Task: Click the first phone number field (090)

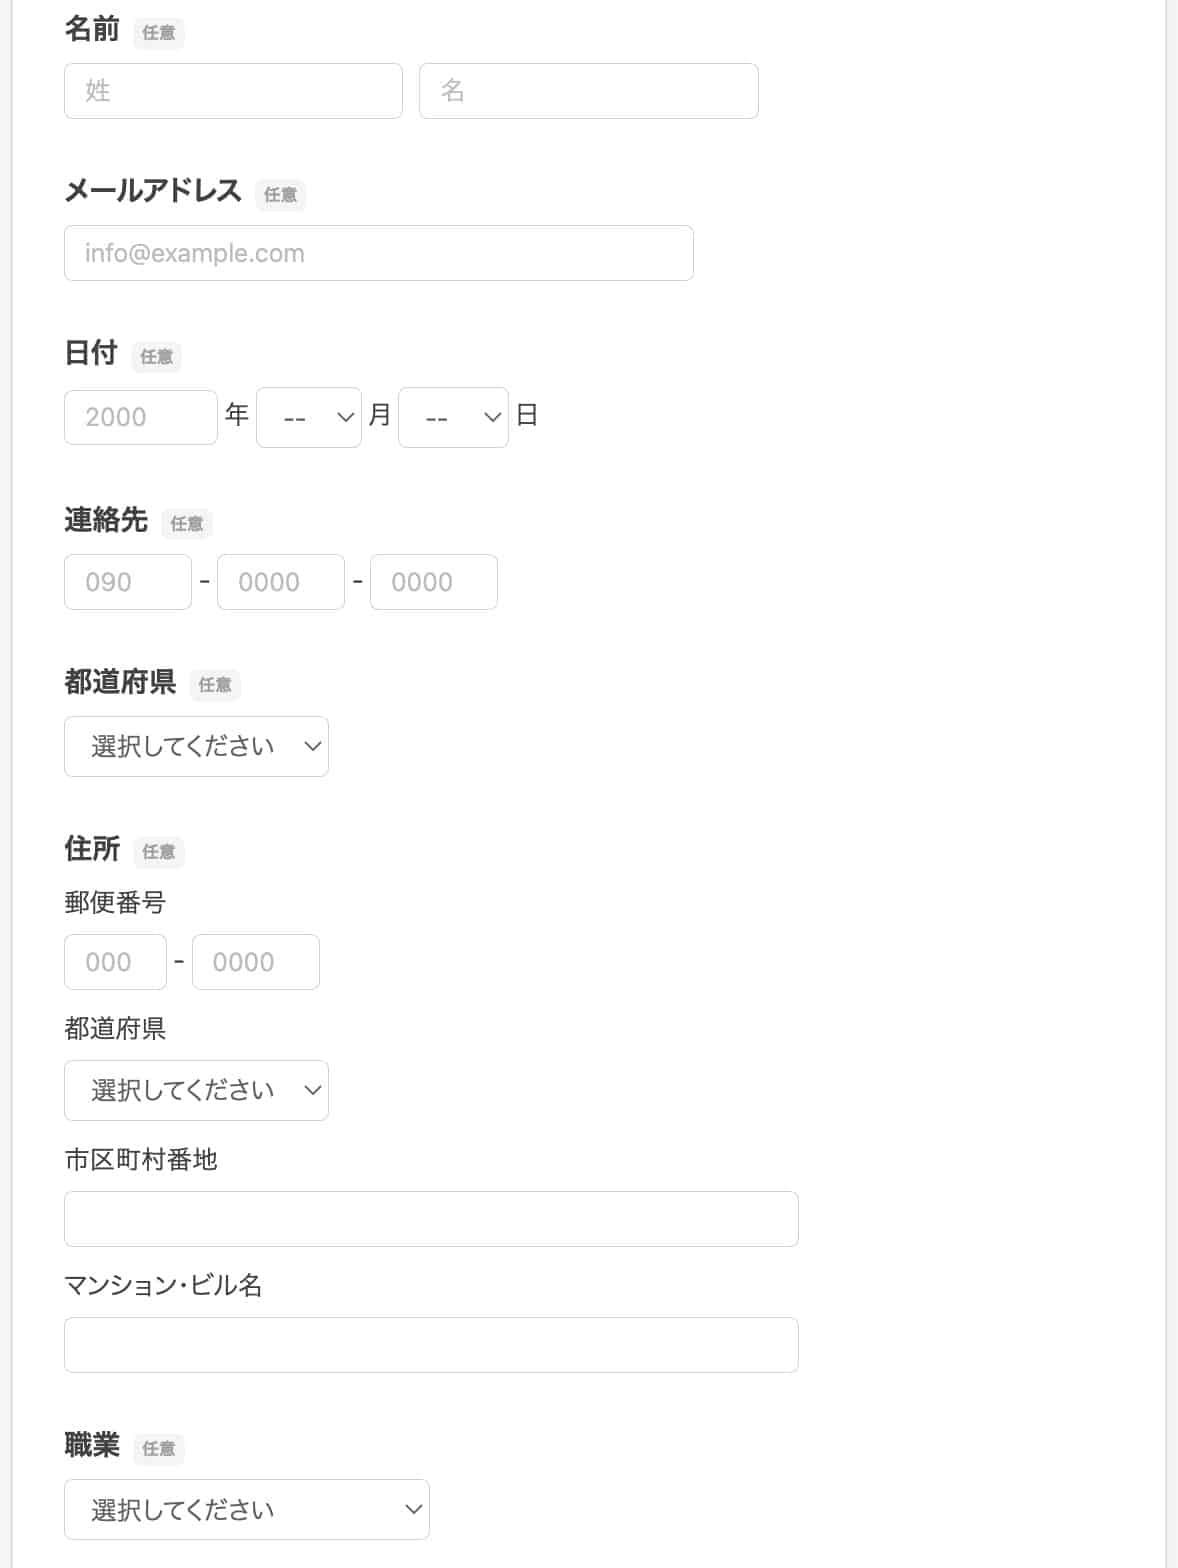Action: pos(127,581)
